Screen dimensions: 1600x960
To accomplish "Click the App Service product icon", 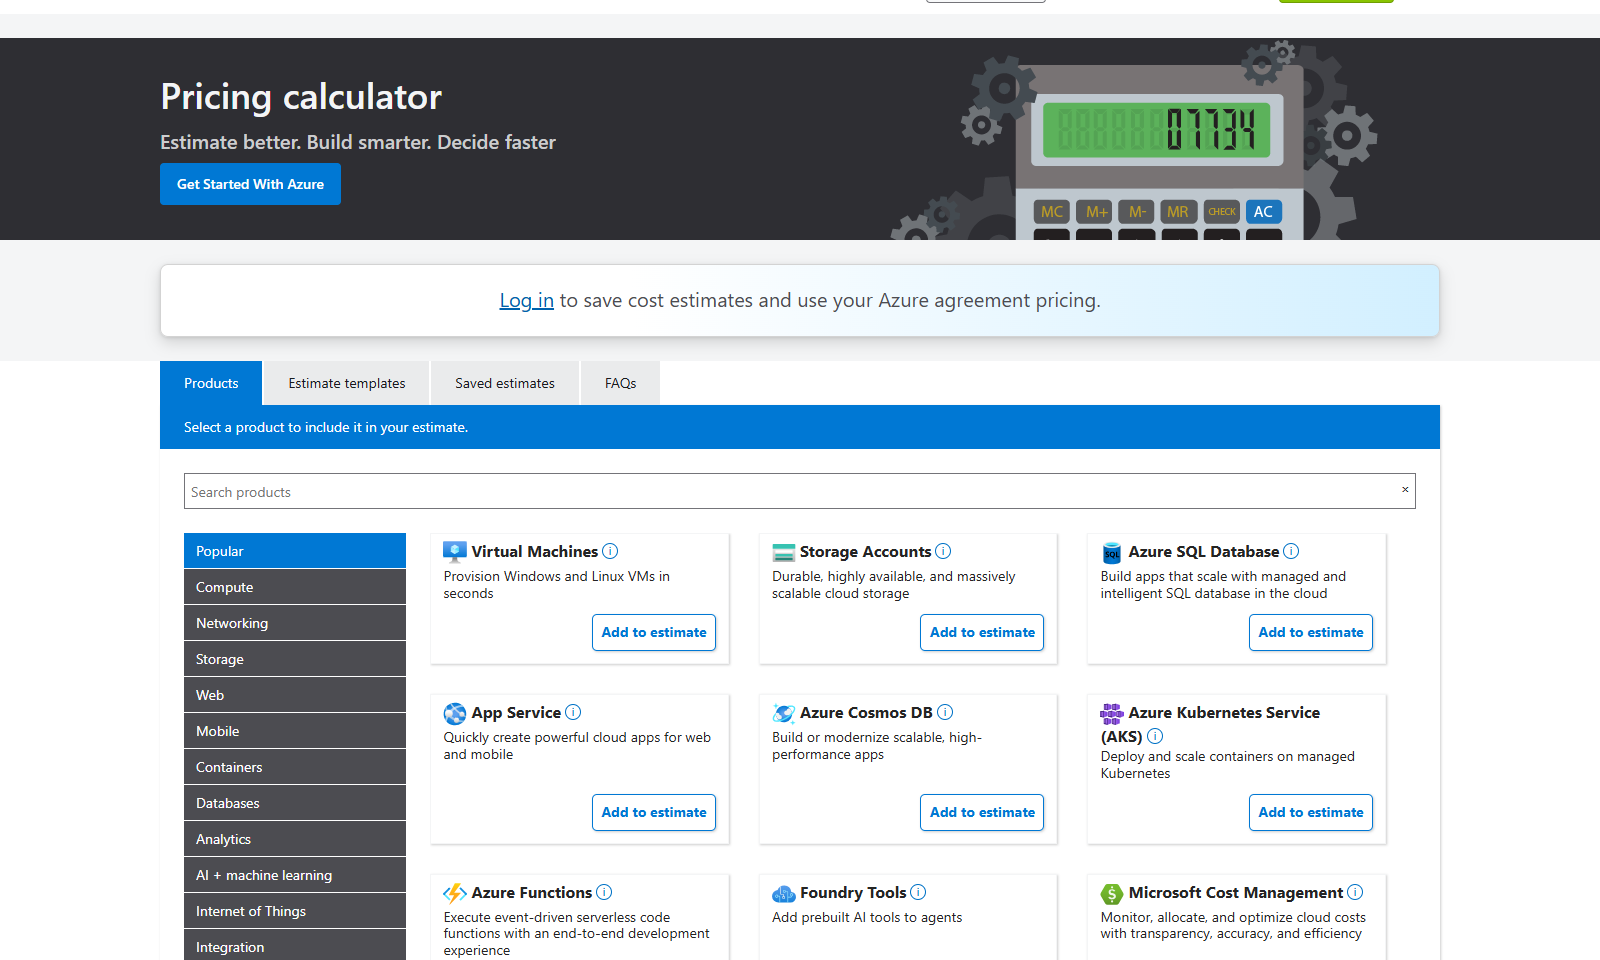I will point(455,713).
